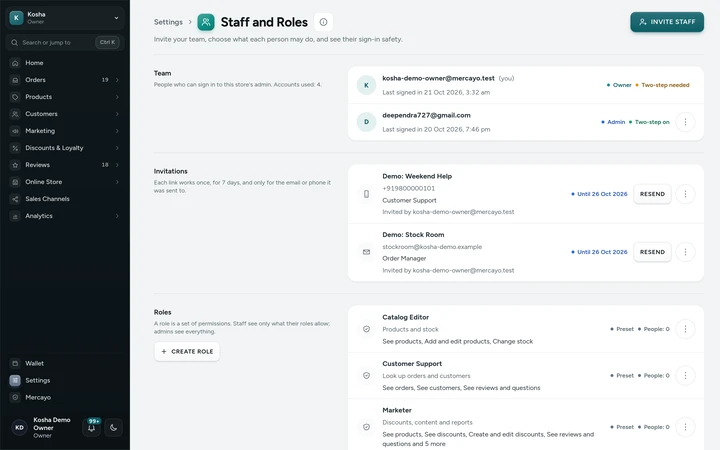Click the phone icon for Weekend Help invitation
This screenshot has width=720, height=450.
366,194
